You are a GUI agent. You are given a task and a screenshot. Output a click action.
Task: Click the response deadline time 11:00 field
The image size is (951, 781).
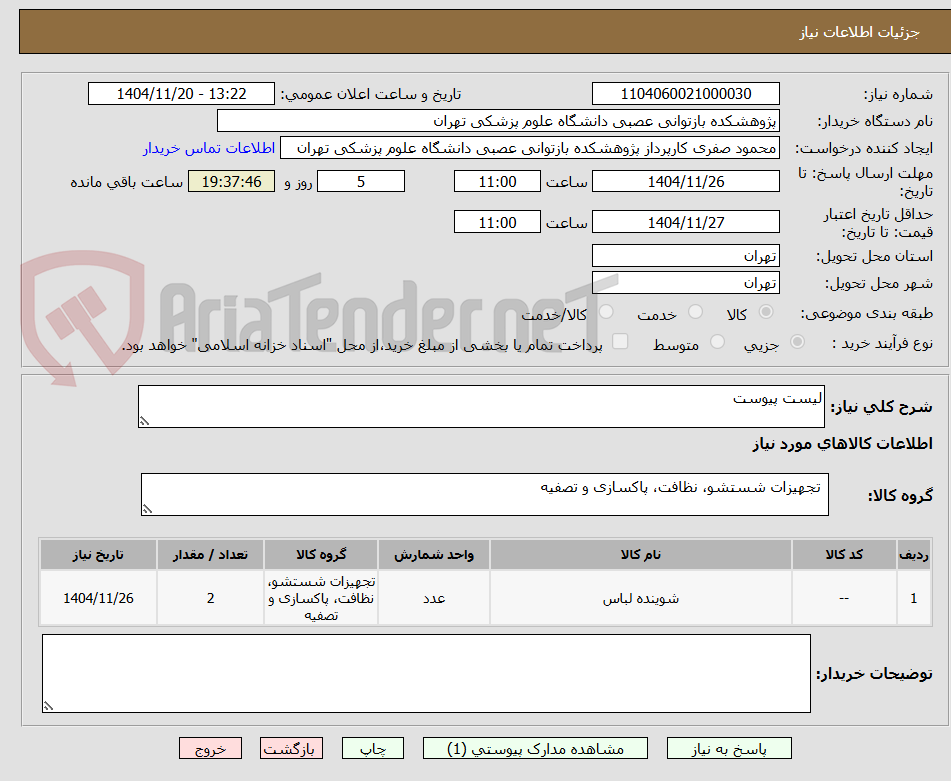pyautogui.click(x=497, y=181)
